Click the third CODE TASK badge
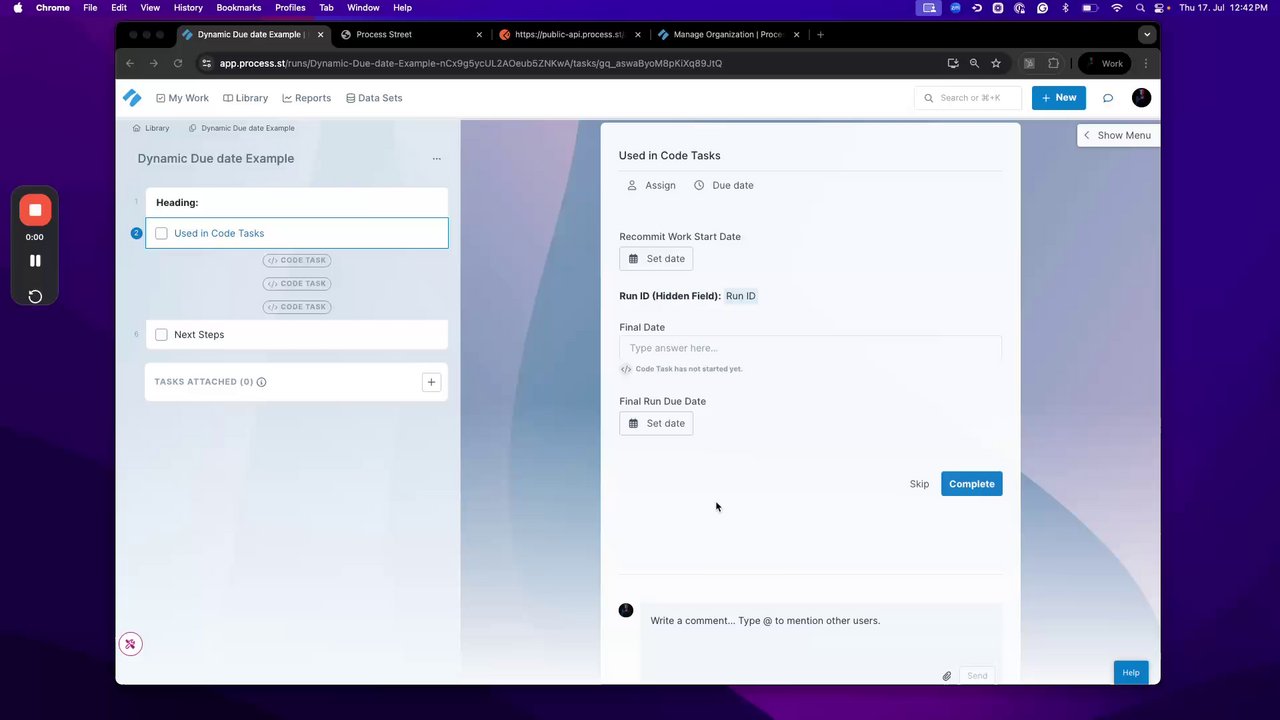This screenshot has width=1280, height=720. pyautogui.click(x=297, y=307)
